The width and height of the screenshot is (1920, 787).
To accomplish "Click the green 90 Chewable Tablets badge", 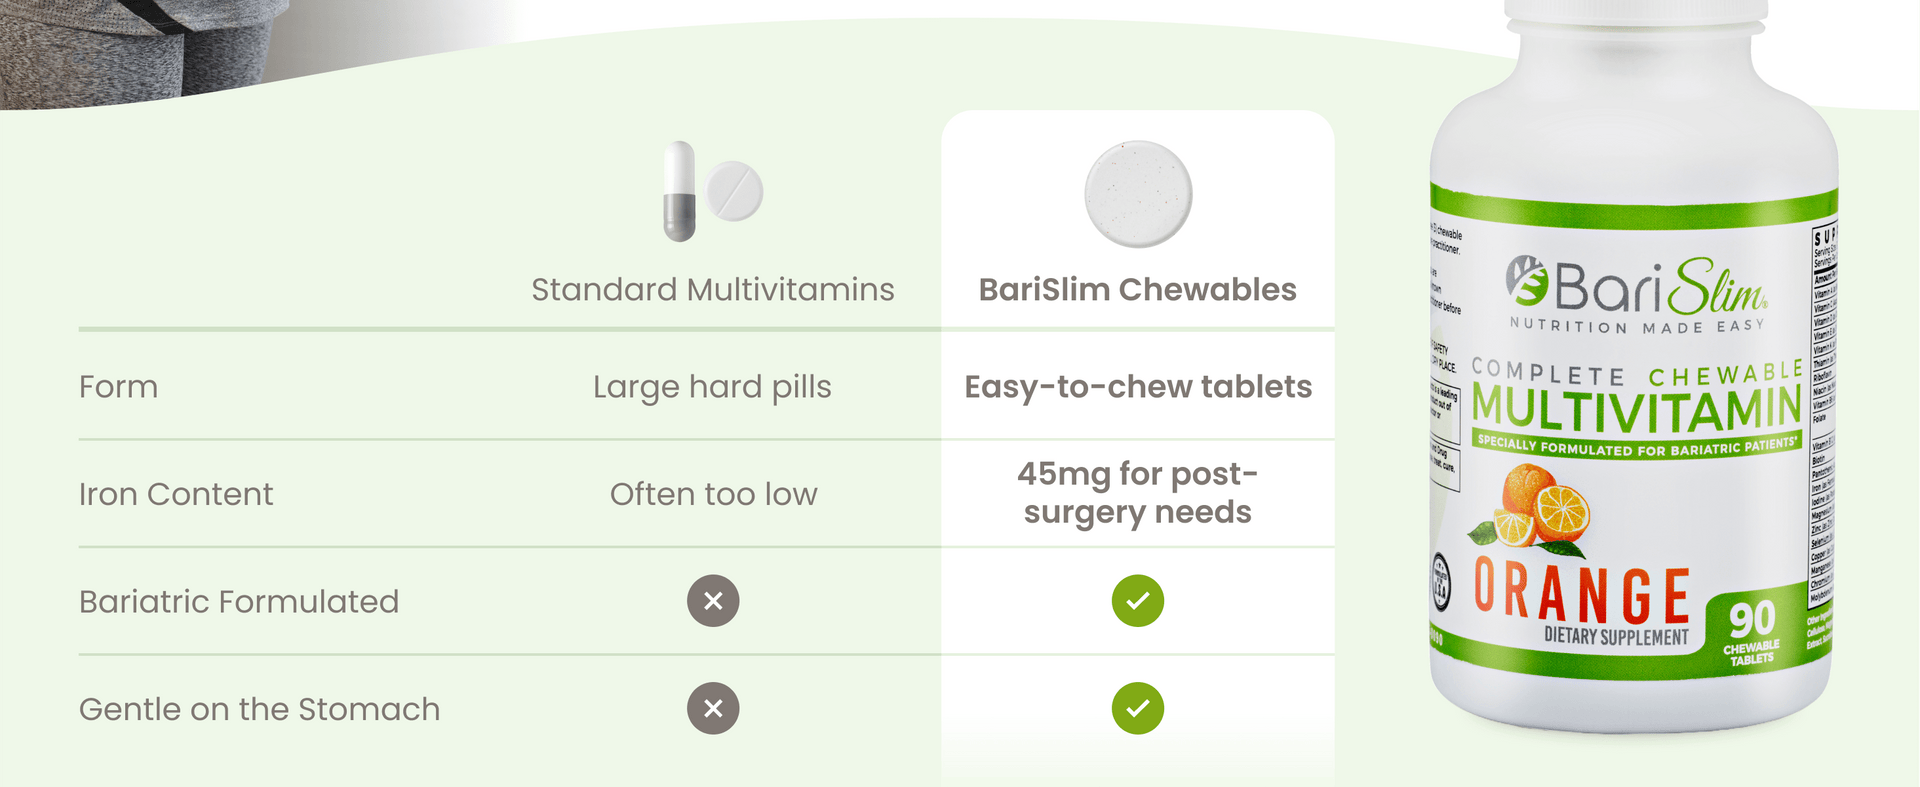I will click(1751, 630).
